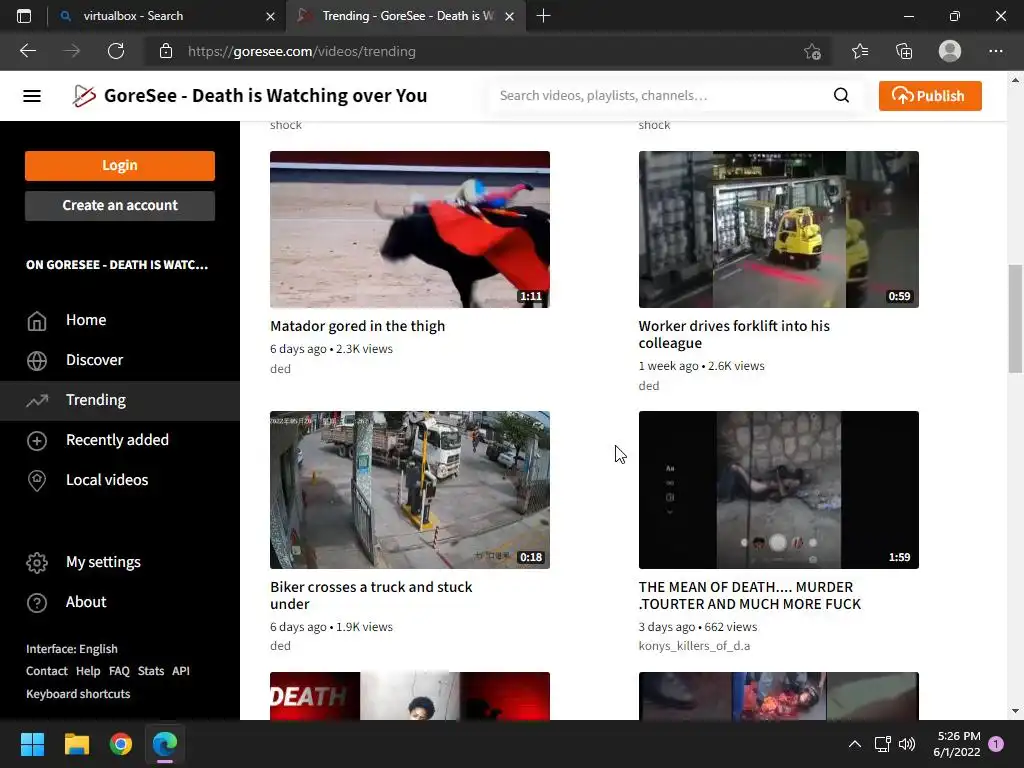Click the Recently added plus icon
Viewport: 1024px width, 768px height.
click(x=37, y=441)
